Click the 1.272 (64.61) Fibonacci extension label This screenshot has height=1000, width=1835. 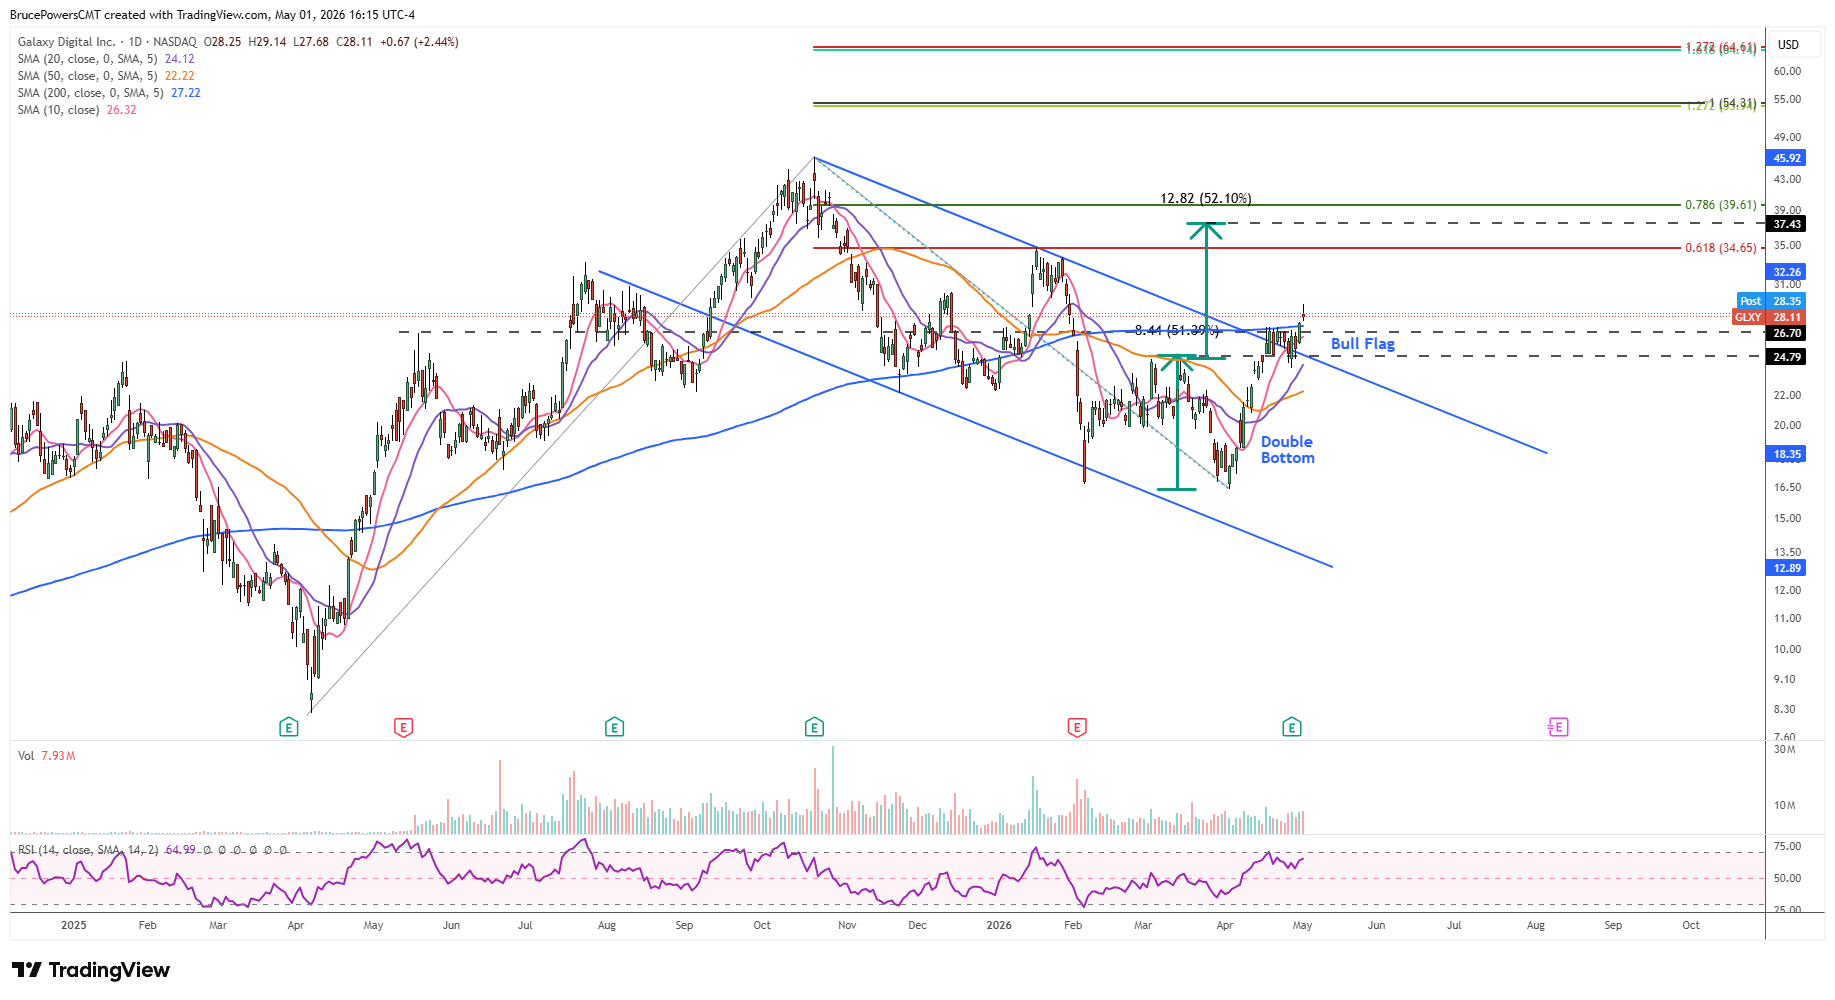1721,47
